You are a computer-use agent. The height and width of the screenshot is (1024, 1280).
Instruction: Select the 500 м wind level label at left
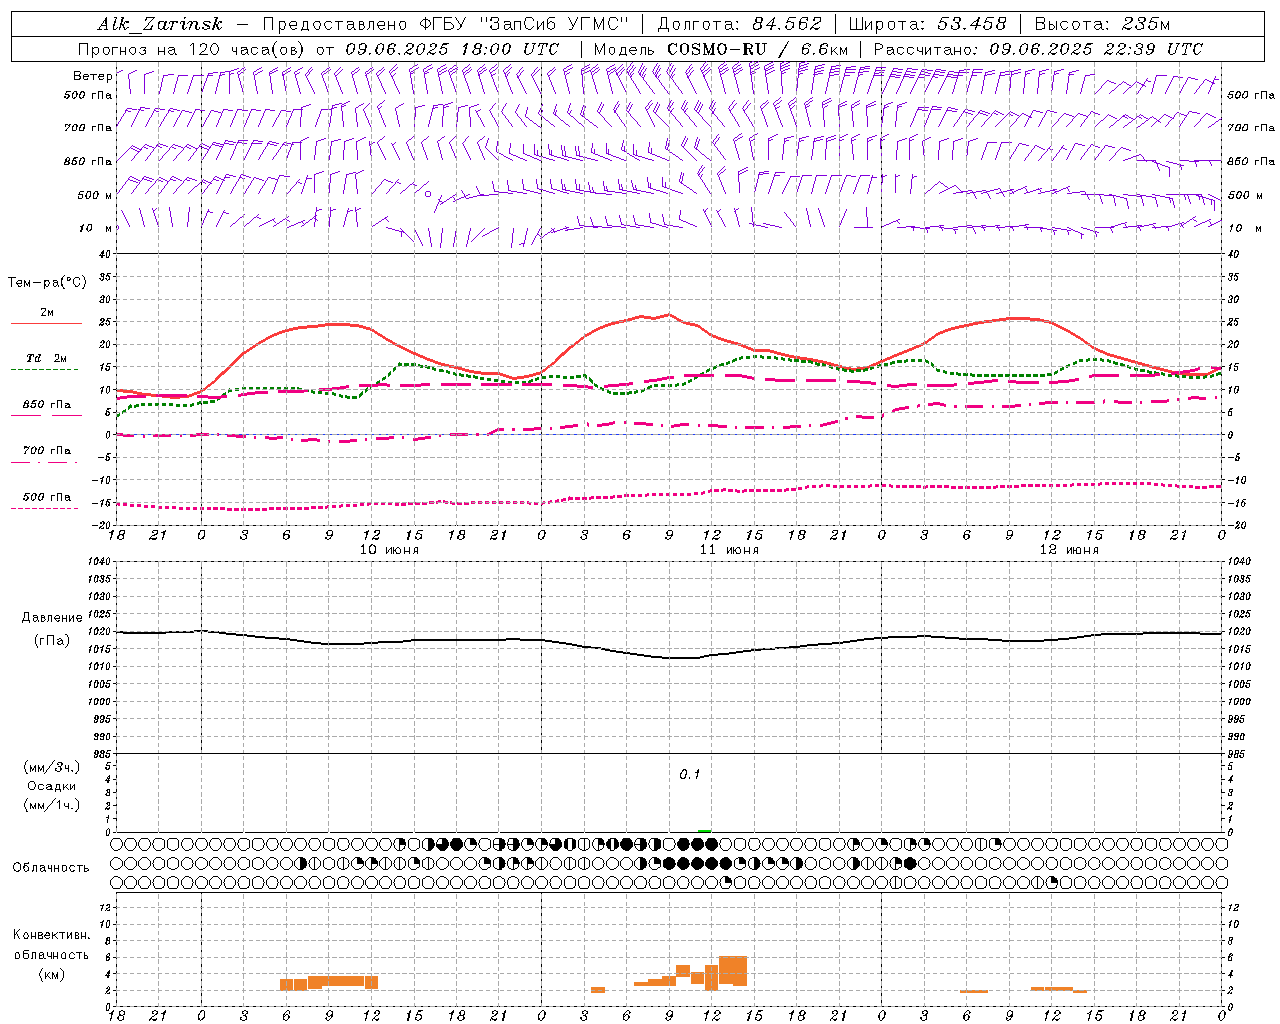94,195
